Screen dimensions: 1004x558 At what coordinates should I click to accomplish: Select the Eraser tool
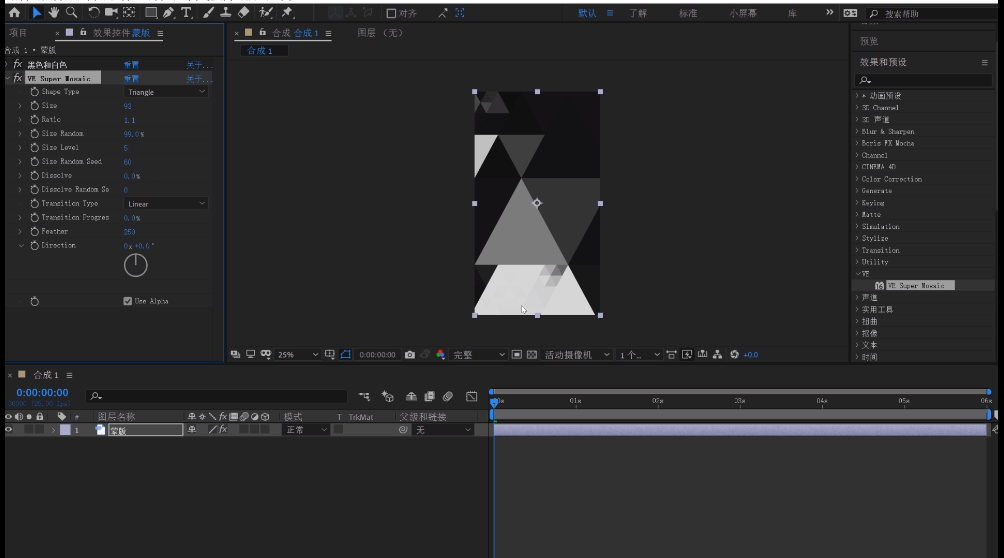(x=243, y=13)
